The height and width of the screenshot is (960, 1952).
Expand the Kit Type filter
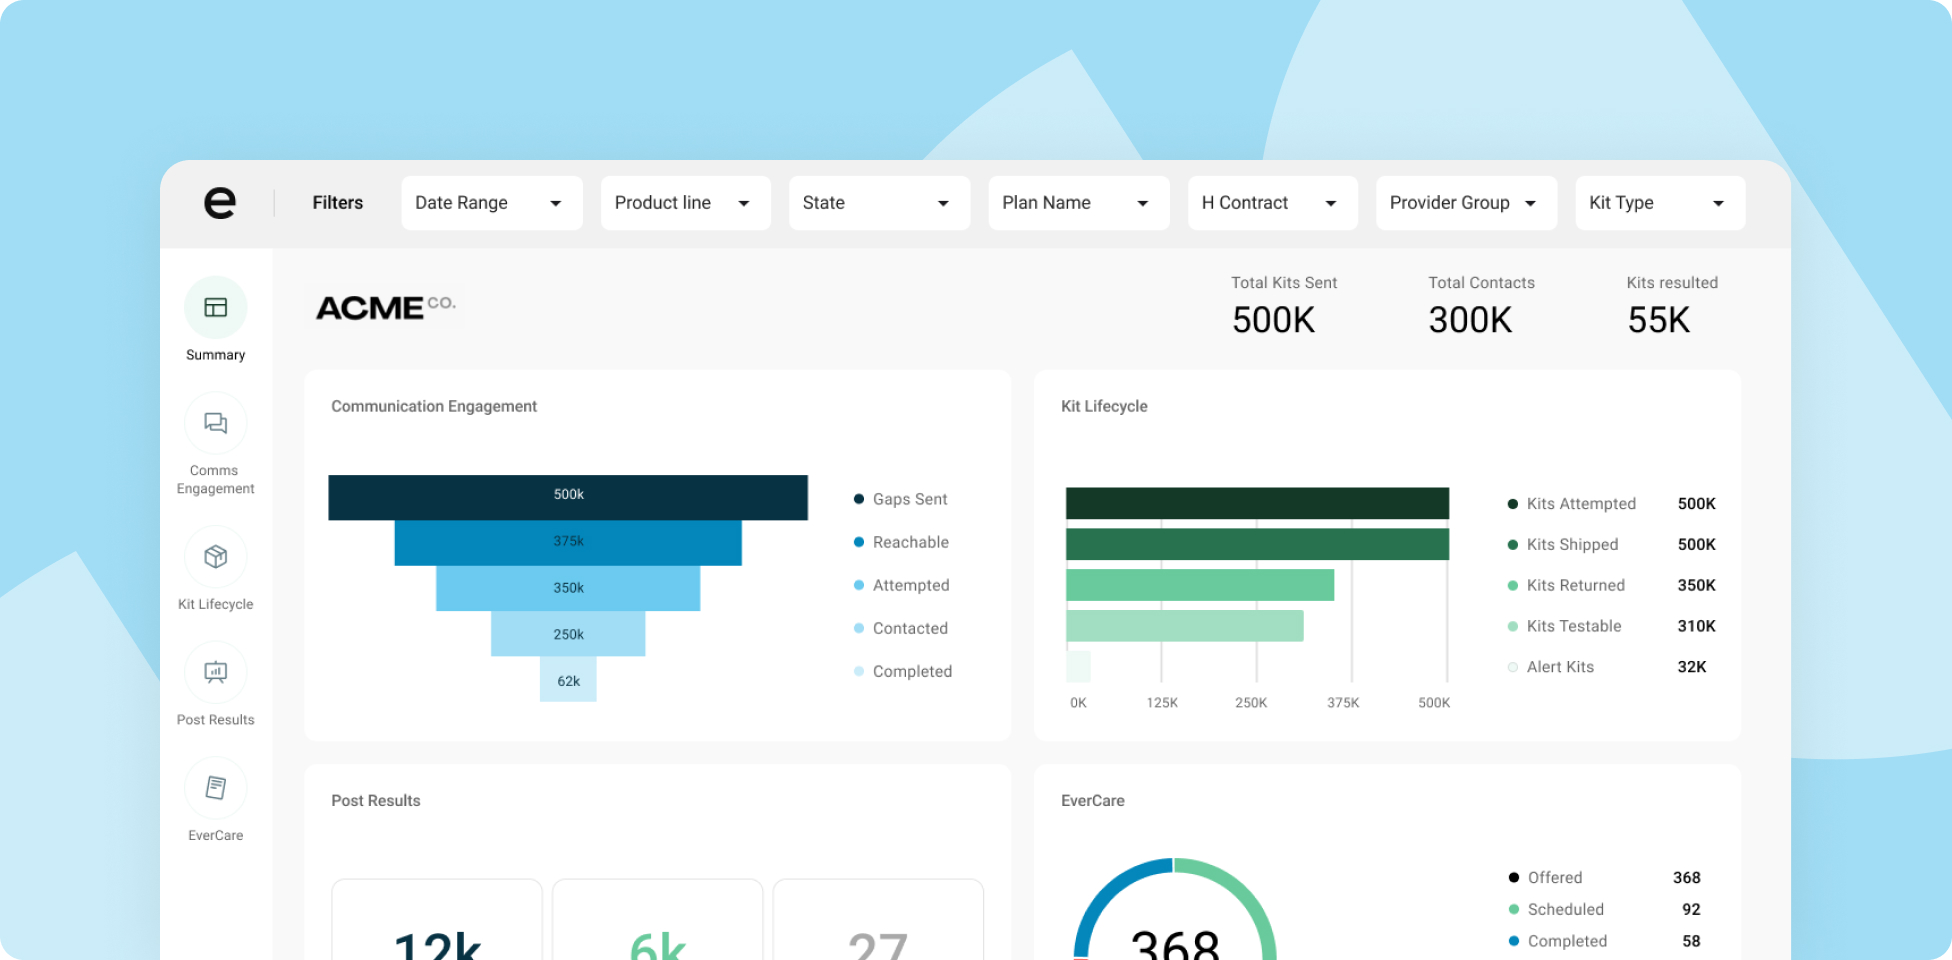(x=1661, y=203)
